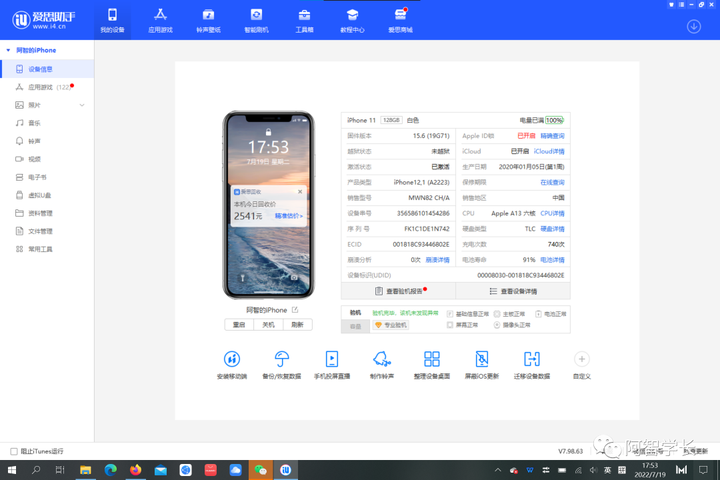Viewport: 720px width, 480px height.
Task: Click the 安装移动端 icon
Action: pos(232,359)
